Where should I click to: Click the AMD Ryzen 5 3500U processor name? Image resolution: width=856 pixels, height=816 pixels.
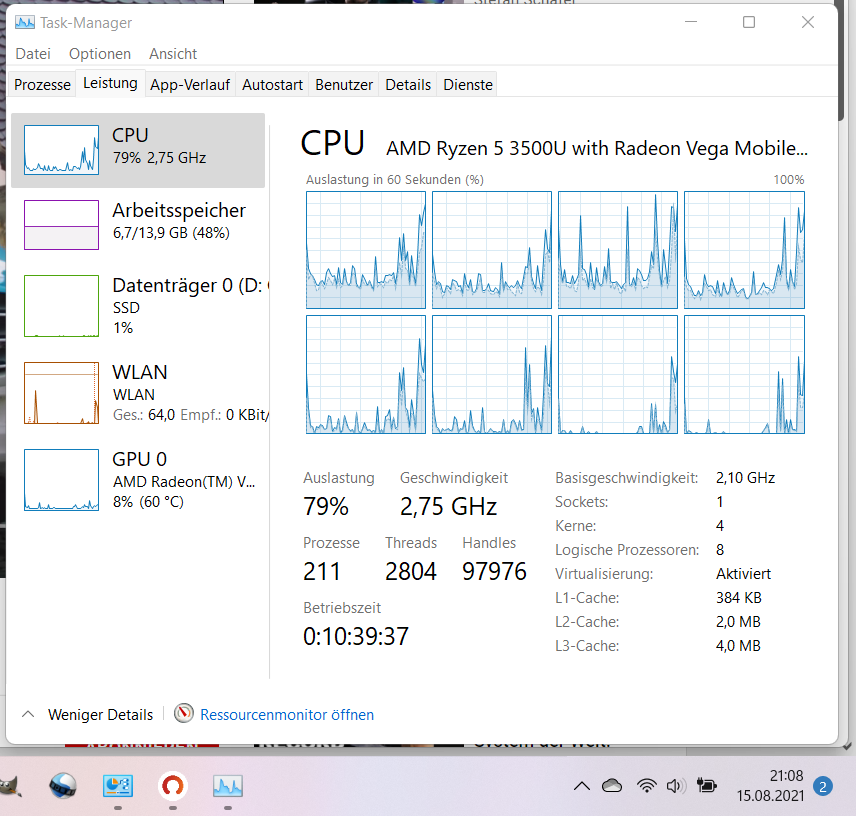[597, 148]
